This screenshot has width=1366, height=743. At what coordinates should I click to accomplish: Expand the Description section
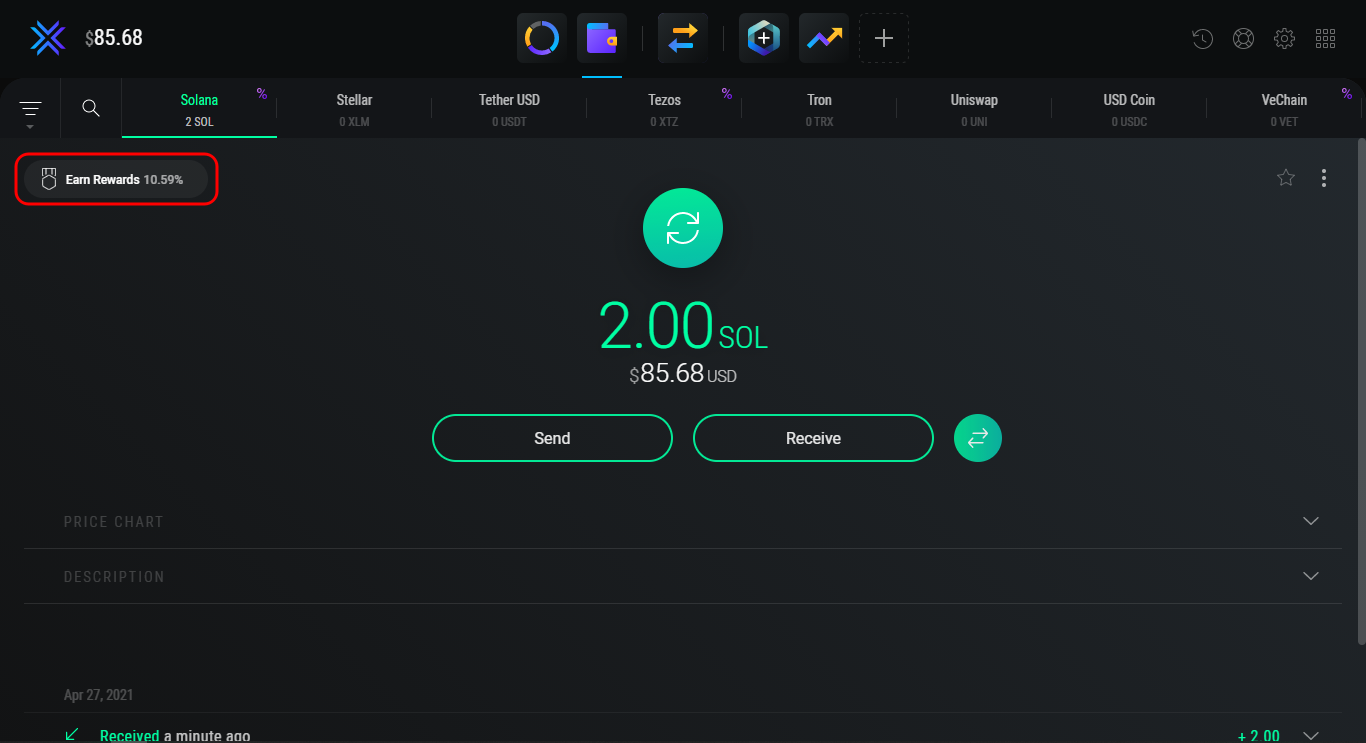click(1311, 576)
